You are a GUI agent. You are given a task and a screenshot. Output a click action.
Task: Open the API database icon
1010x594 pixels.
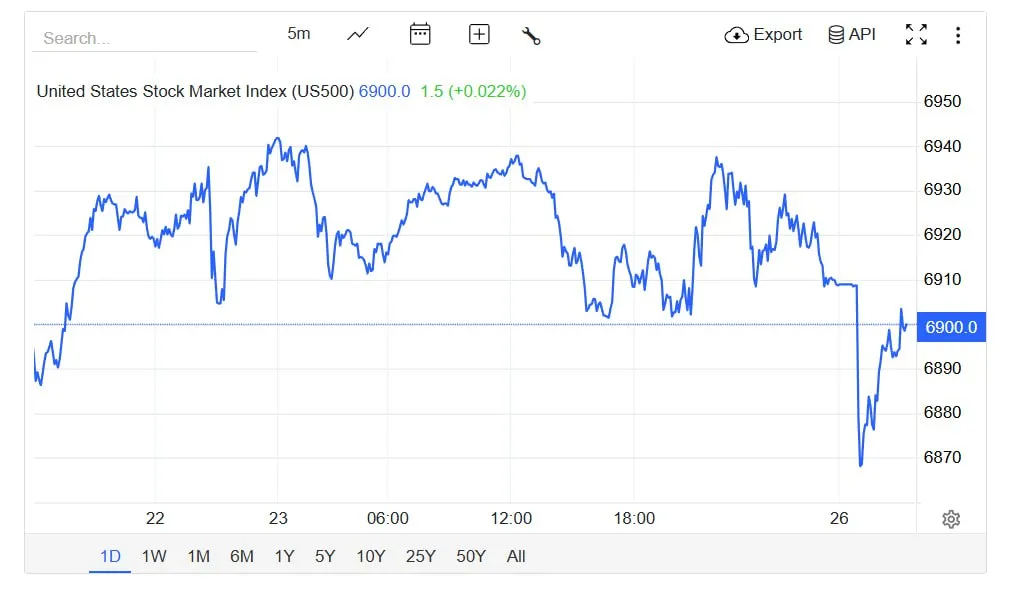[x=836, y=35]
